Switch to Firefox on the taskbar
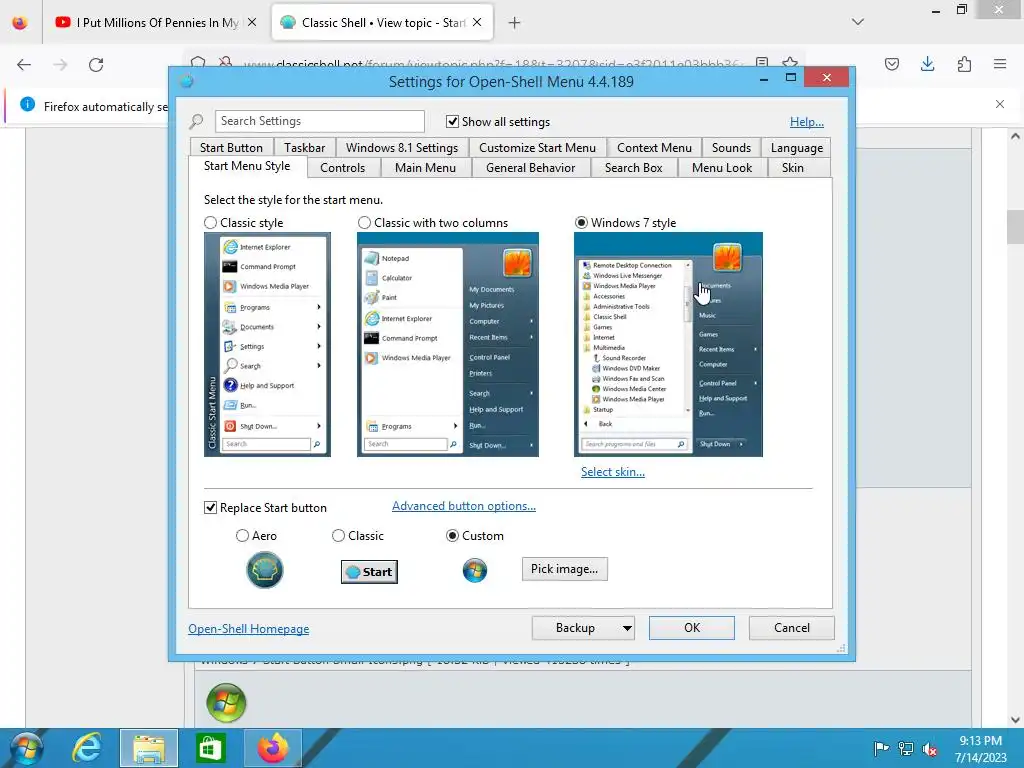The image size is (1024, 768). point(272,748)
